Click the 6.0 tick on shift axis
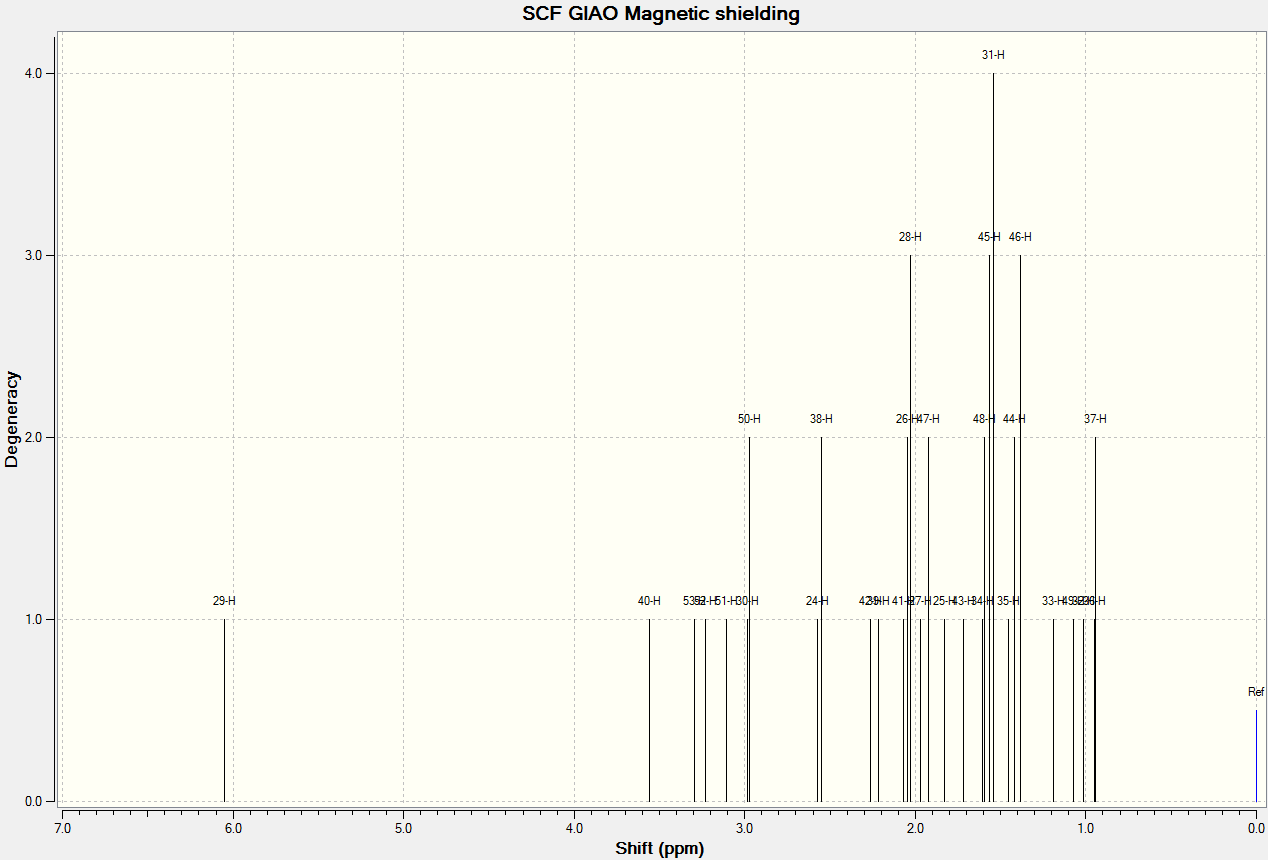The width and height of the screenshot is (1268, 860). 233,829
